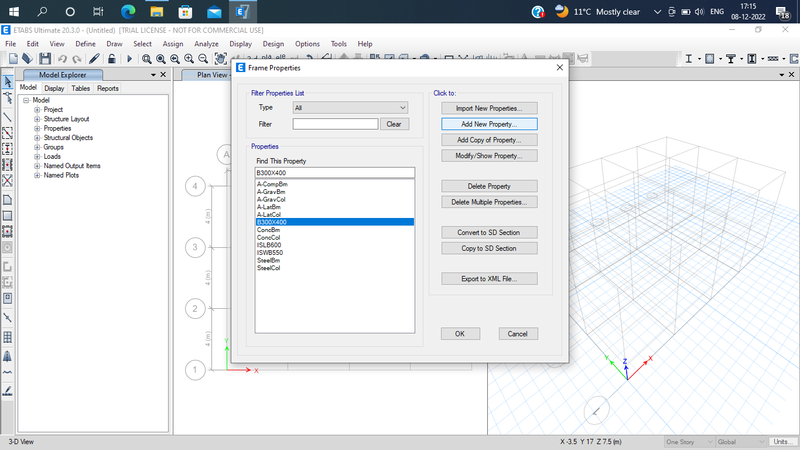Expand the Structural Objects tree node

coord(37,138)
